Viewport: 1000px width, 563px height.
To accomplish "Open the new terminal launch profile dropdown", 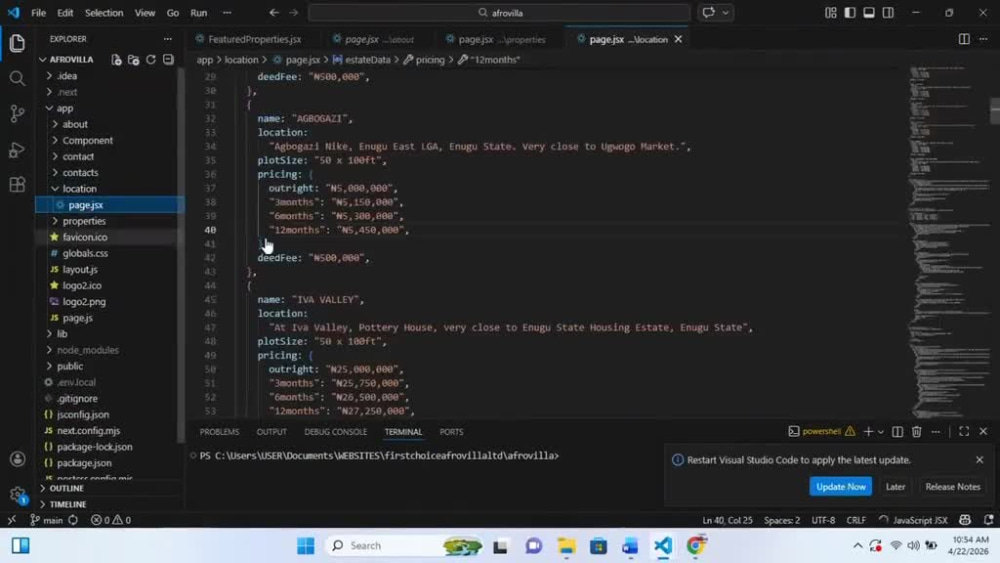I will pos(881,432).
